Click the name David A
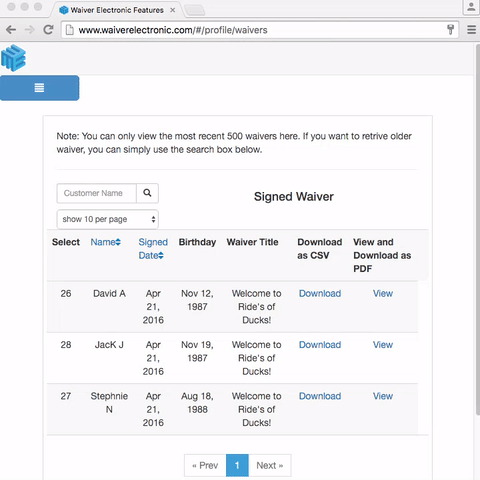 pyautogui.click(x=109, y=293)
